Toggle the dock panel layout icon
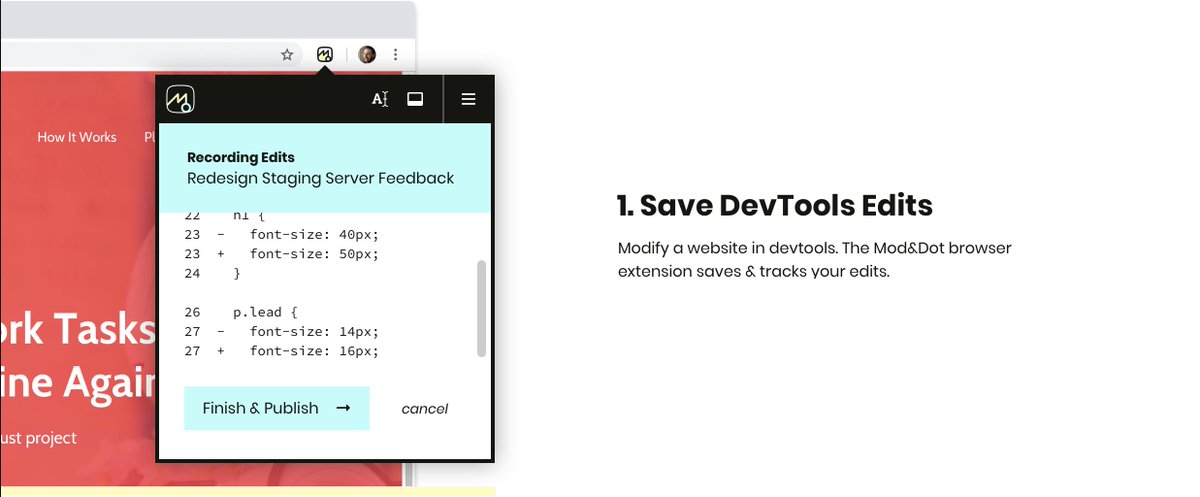1200x497 pixels. click(415, 99)
